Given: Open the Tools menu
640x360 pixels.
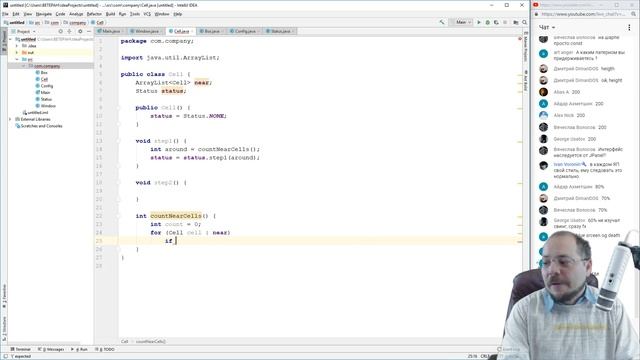Looking at the screenshot, I should (x=135, y=14).
